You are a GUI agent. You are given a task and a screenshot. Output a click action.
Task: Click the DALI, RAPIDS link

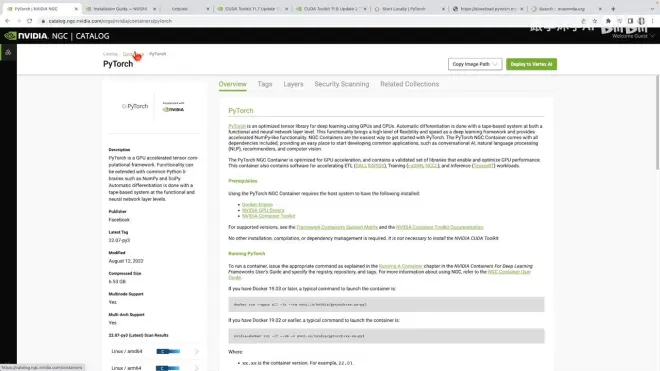coord(370,166)
